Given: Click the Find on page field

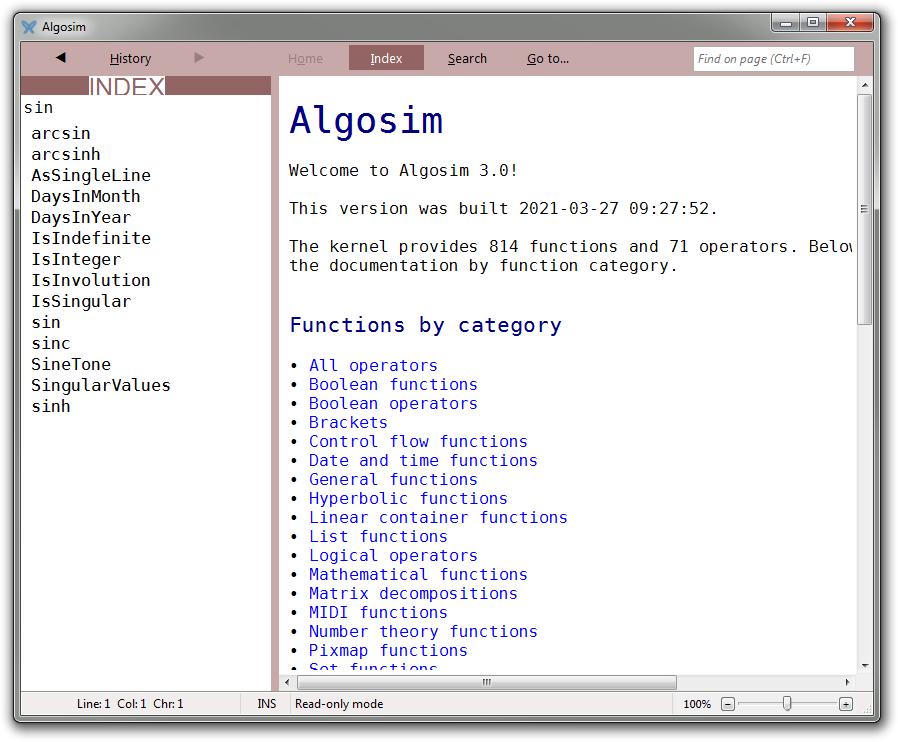Looking at the screenshot, I should click(x=773, y=59).
